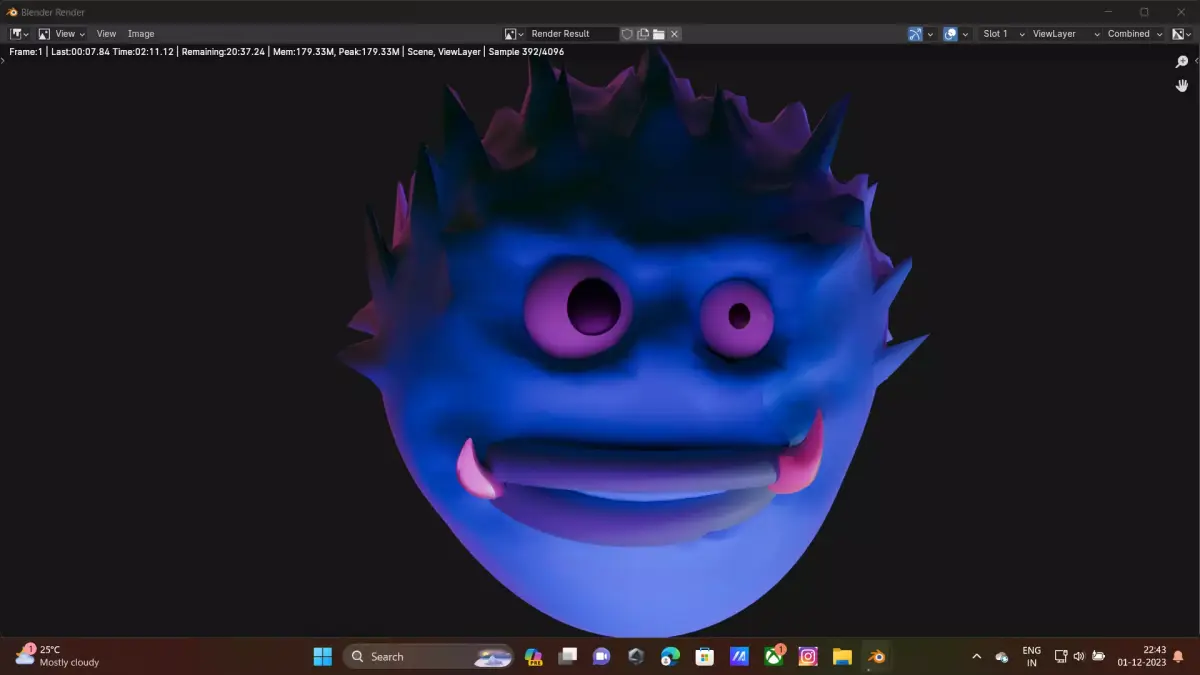Open the purple chat app on taskbar
This screenshot has width=1200, height=675.
[601, 657]
